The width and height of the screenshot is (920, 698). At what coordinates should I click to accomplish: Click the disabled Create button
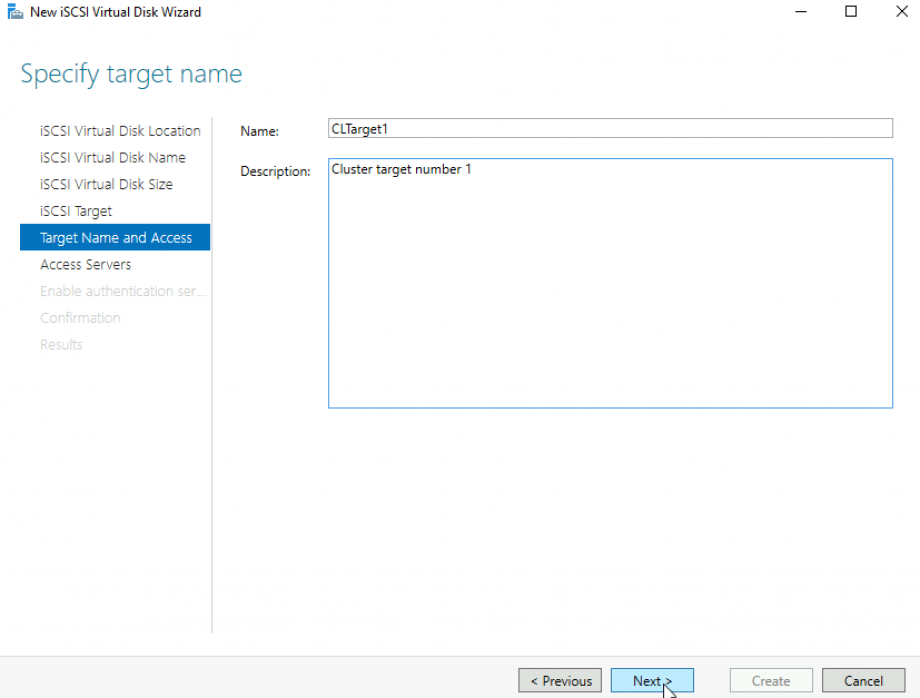tap(770, 680)
